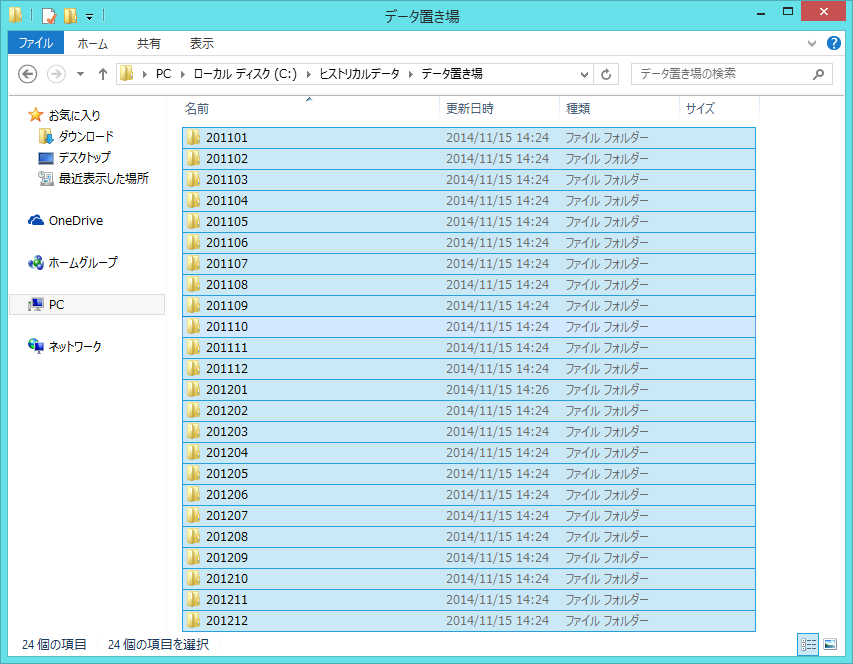Switch to the 表示 ribbon tab

pos(201,43)
